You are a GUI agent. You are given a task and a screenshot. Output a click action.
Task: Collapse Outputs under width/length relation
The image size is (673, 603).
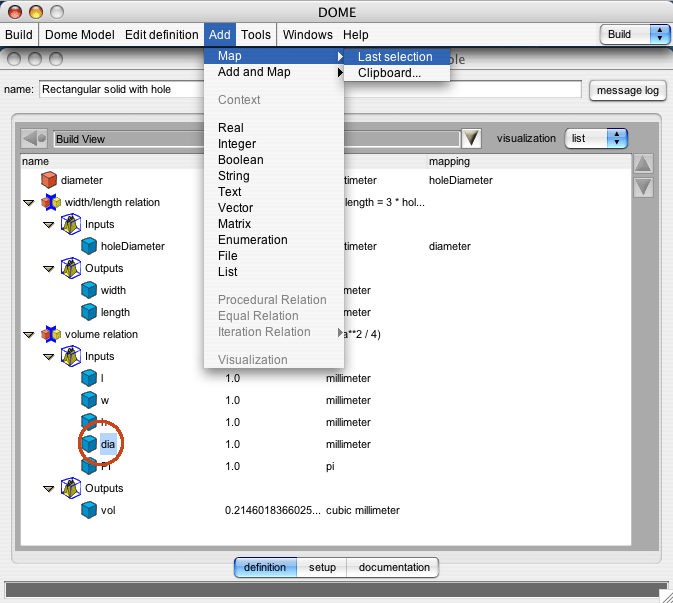pos(49,269)
